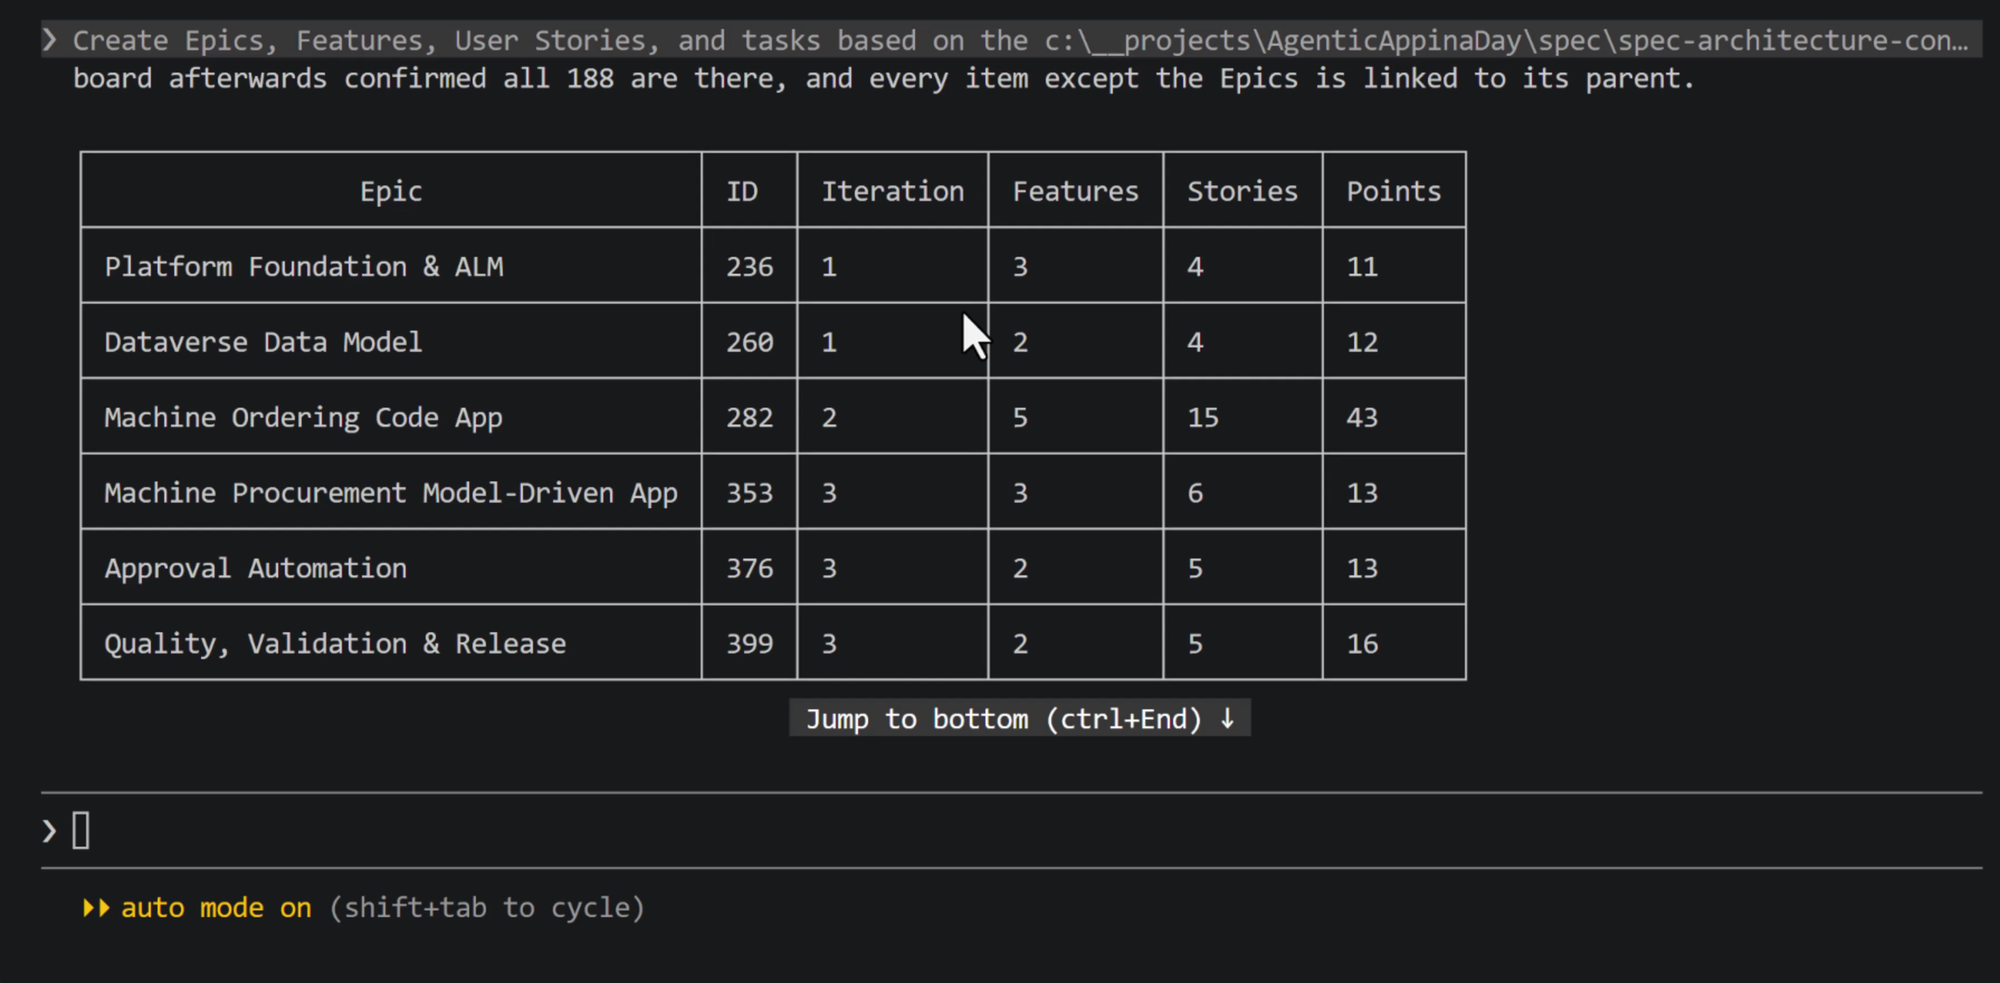Select the Platform Foundation & ALM epic cell
2000x983 pixels.
391,266
